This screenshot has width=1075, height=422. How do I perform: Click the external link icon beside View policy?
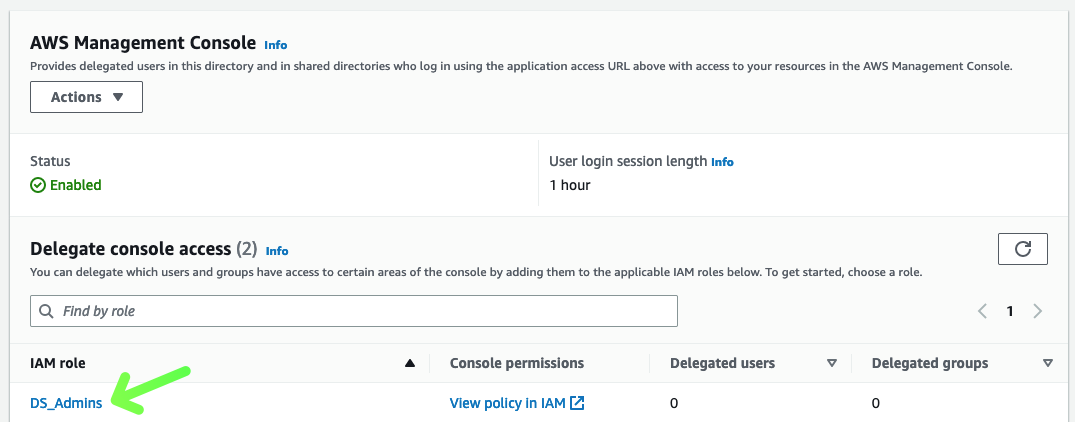[577, 404]
